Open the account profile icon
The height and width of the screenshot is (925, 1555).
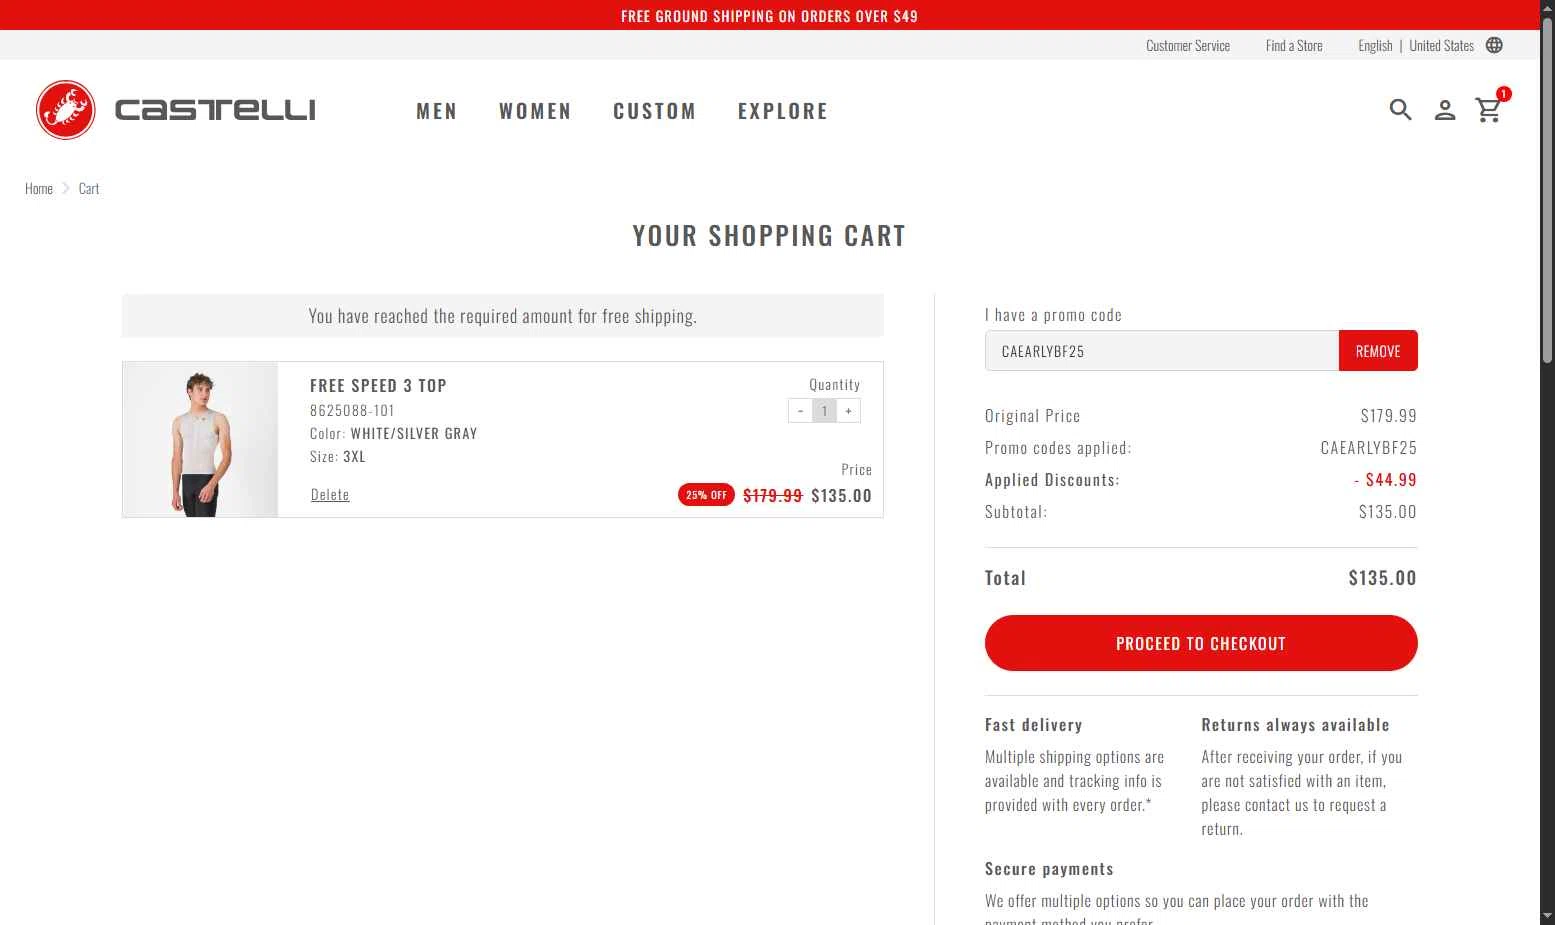pyautogui.click(x=1444, y=110)
